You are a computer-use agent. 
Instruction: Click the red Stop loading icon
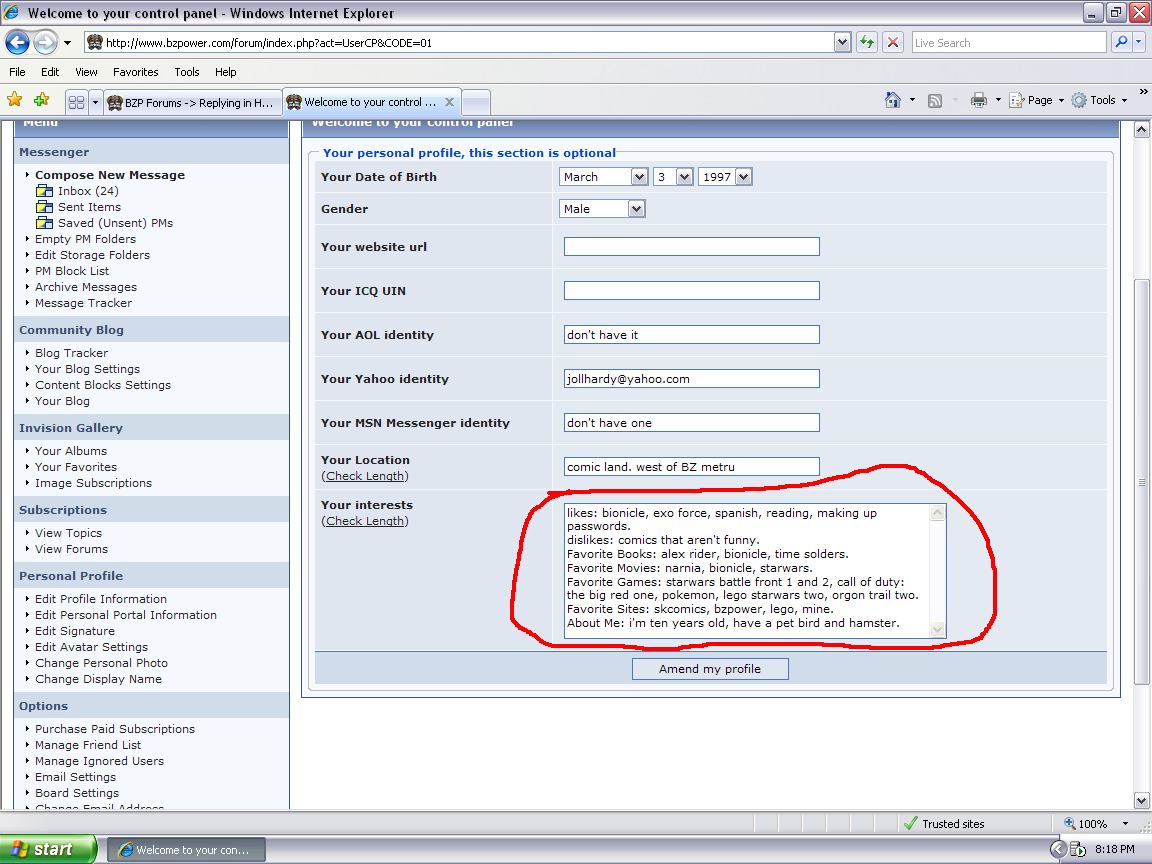893,43
